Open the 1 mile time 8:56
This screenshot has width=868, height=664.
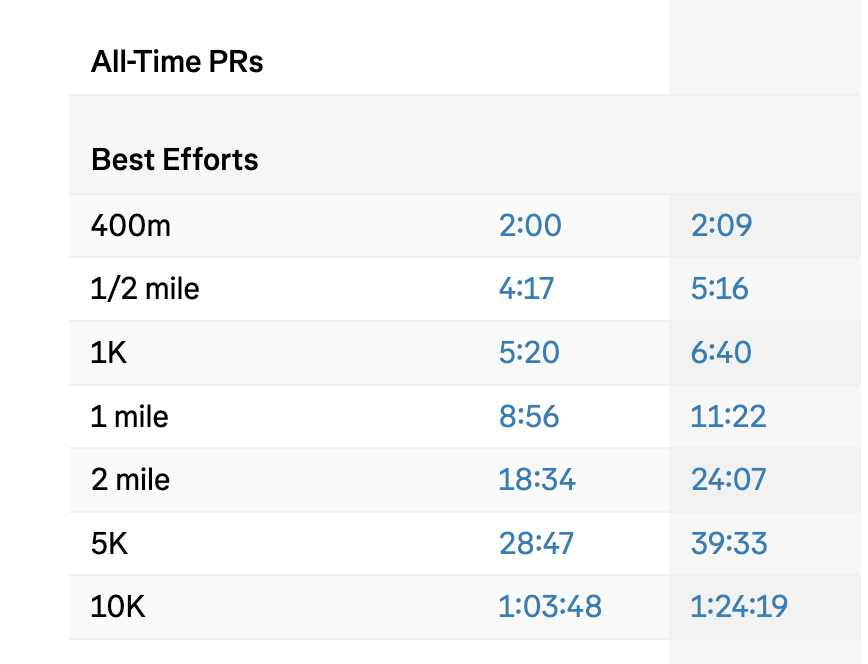[529, 416]
